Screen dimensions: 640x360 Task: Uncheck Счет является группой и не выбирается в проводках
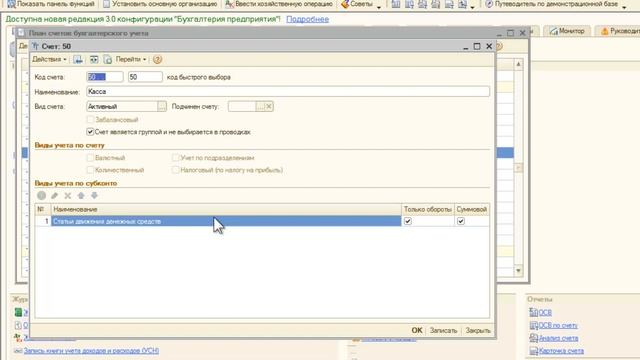coord(90,132)
